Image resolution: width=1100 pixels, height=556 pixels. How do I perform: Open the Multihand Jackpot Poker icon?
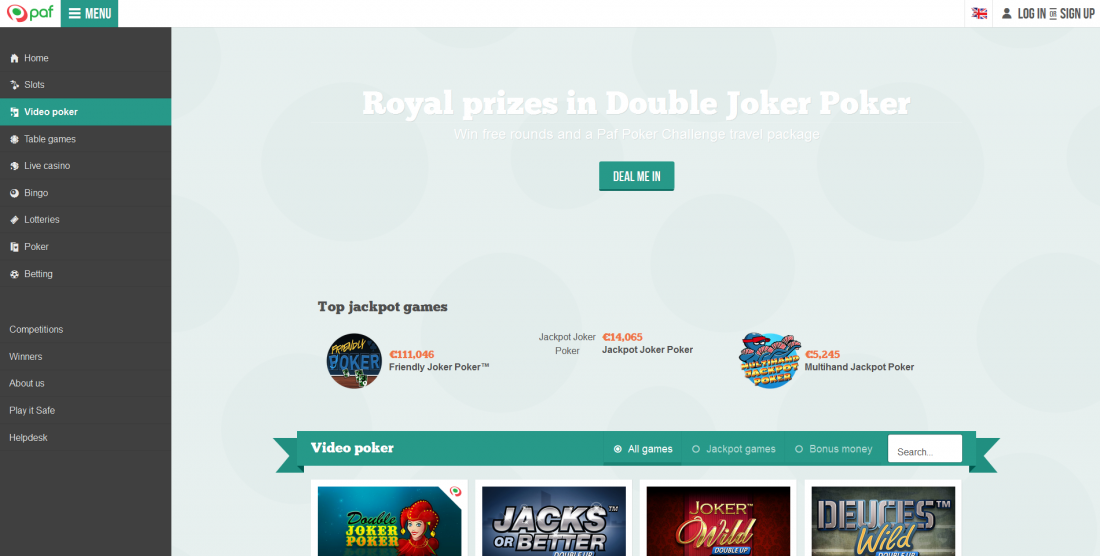click(769, 360)
